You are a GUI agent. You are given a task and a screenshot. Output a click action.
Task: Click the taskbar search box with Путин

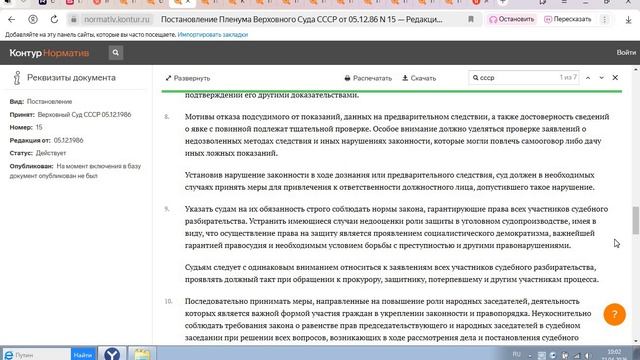click(x=37, y=355)
